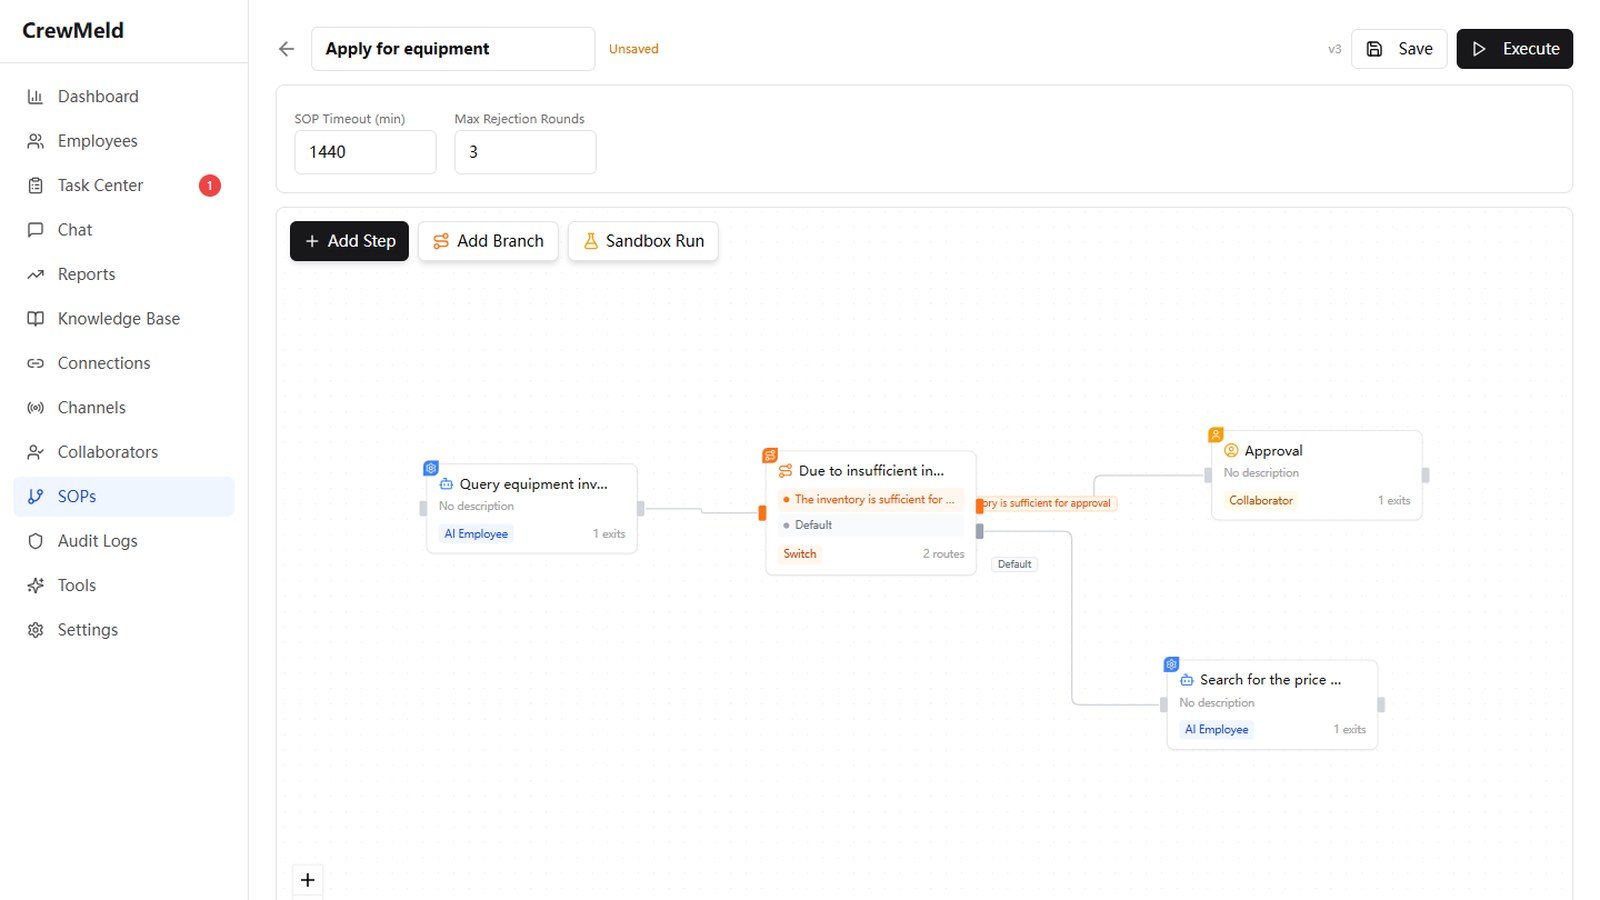Click the Query equipment node's output handle
This screenshot has height=900, width=1600.
(641, 509)
